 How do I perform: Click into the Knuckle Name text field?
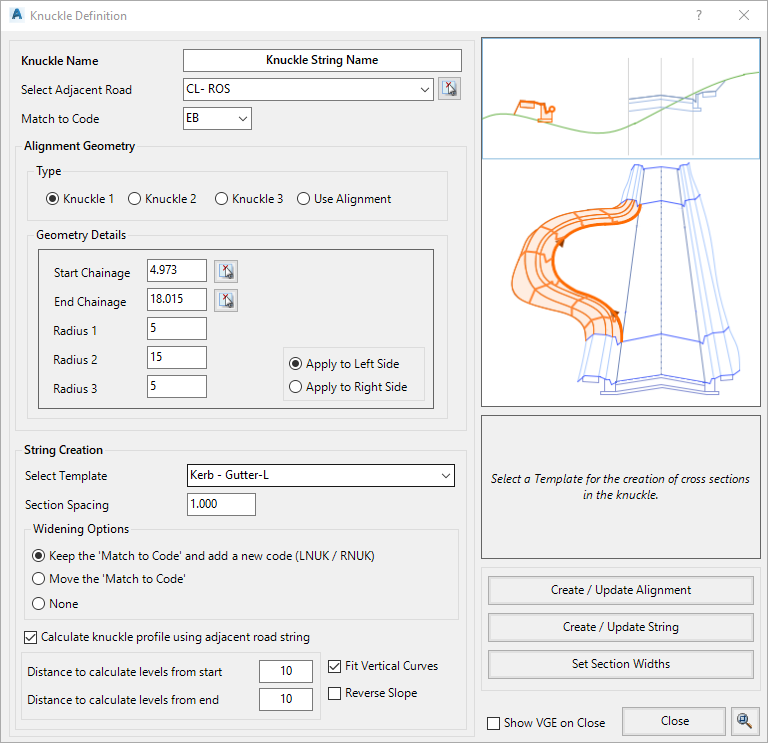pos(321,60)
